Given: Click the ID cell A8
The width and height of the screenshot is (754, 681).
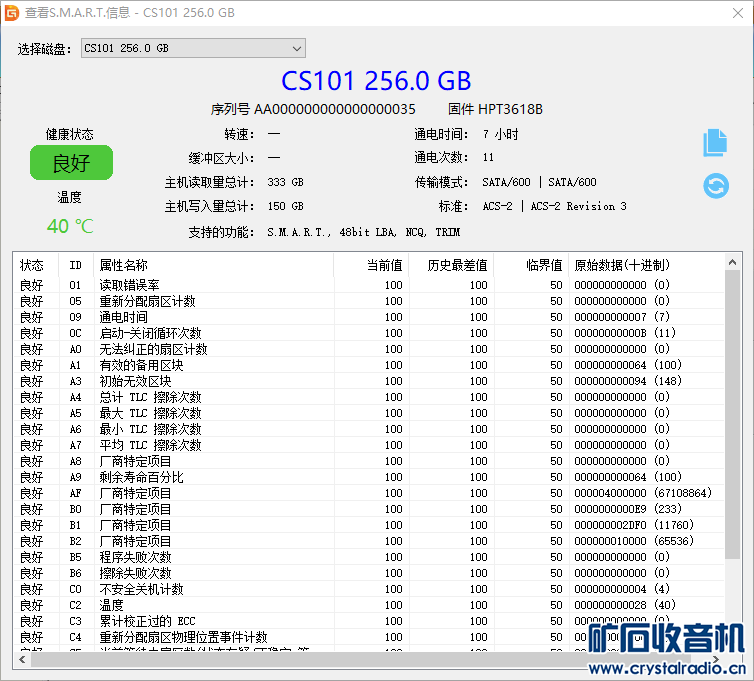Looking at the screenshot, I should [75, 461].
